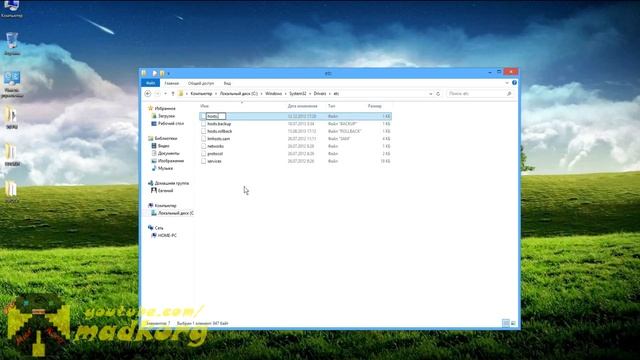Sort by the Тип column header
640x360 pixels.
(x=331, y=106)
